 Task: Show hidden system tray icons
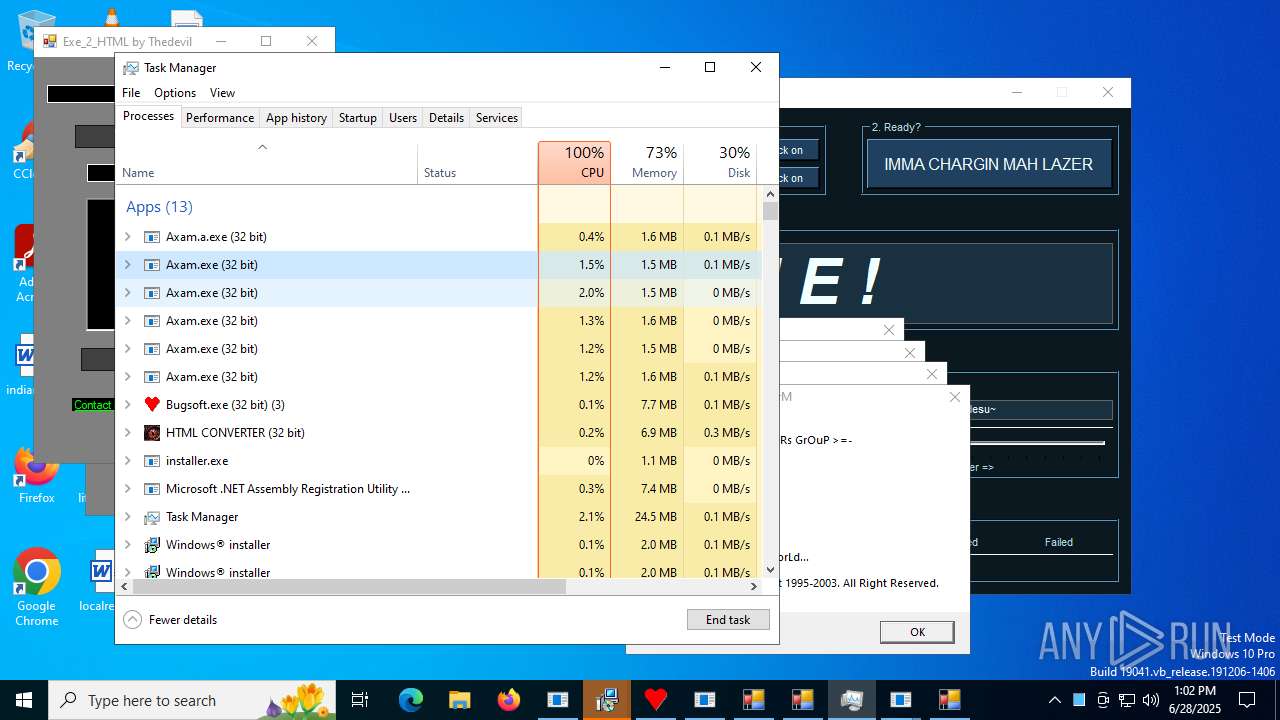[1054, 700]
